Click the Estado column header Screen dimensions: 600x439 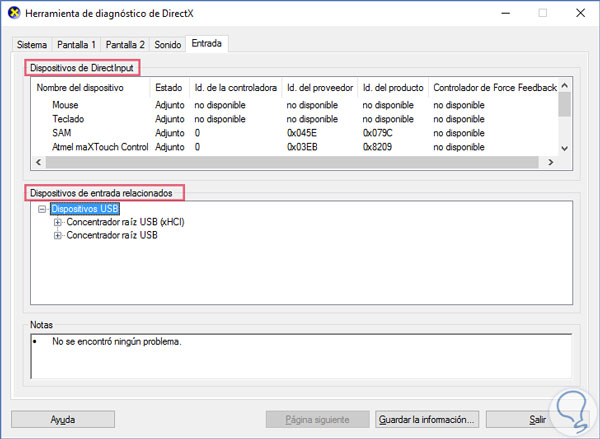[170, 88]
